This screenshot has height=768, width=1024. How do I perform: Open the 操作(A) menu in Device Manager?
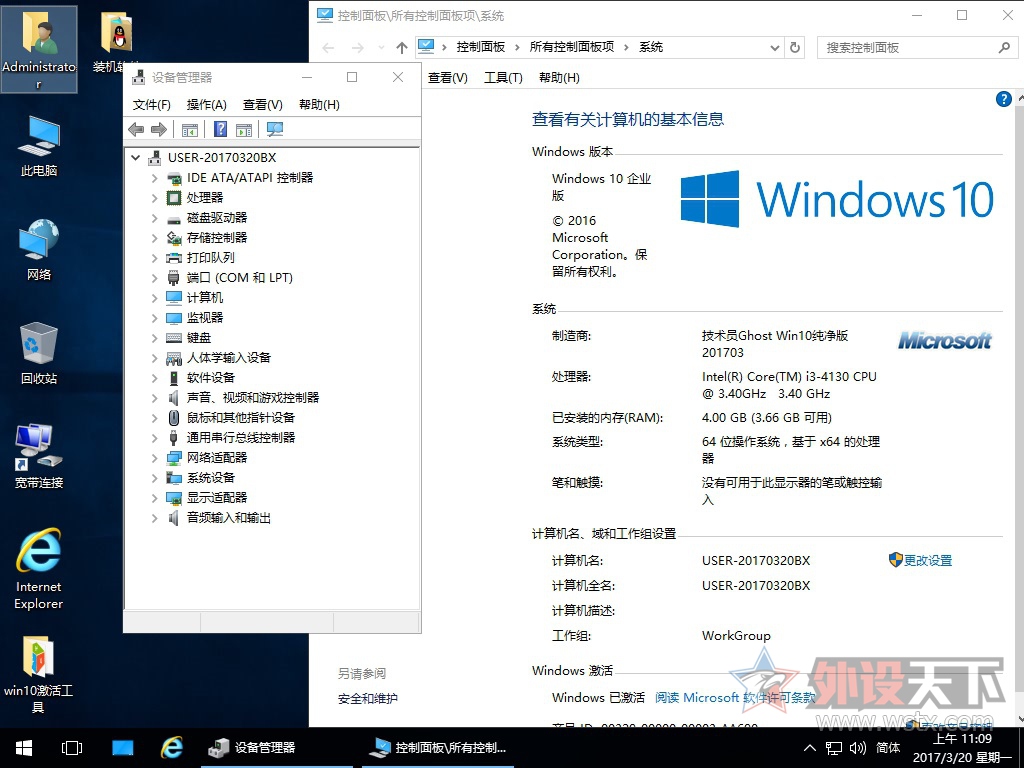[206, 104]
